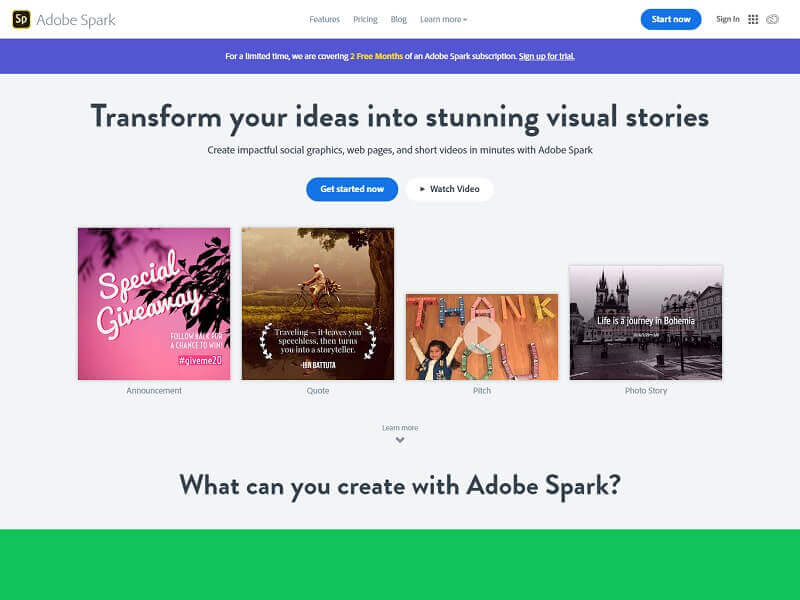800x600 pixels.
Task: Click the Watch Video button
Action: point(449,189)
